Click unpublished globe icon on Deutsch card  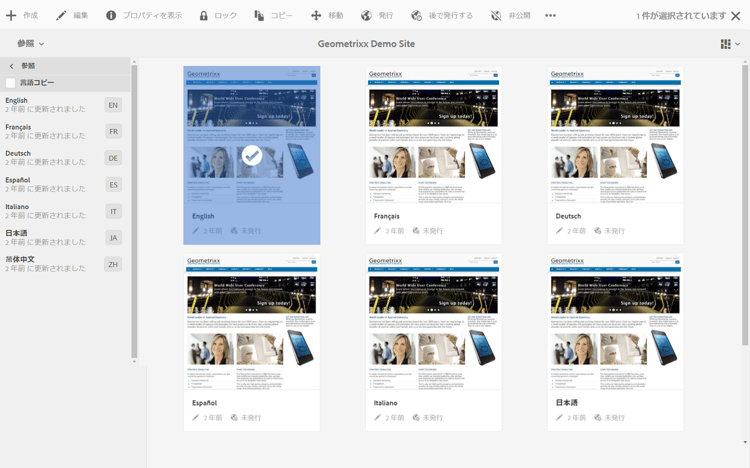click(x=598, y=231)
